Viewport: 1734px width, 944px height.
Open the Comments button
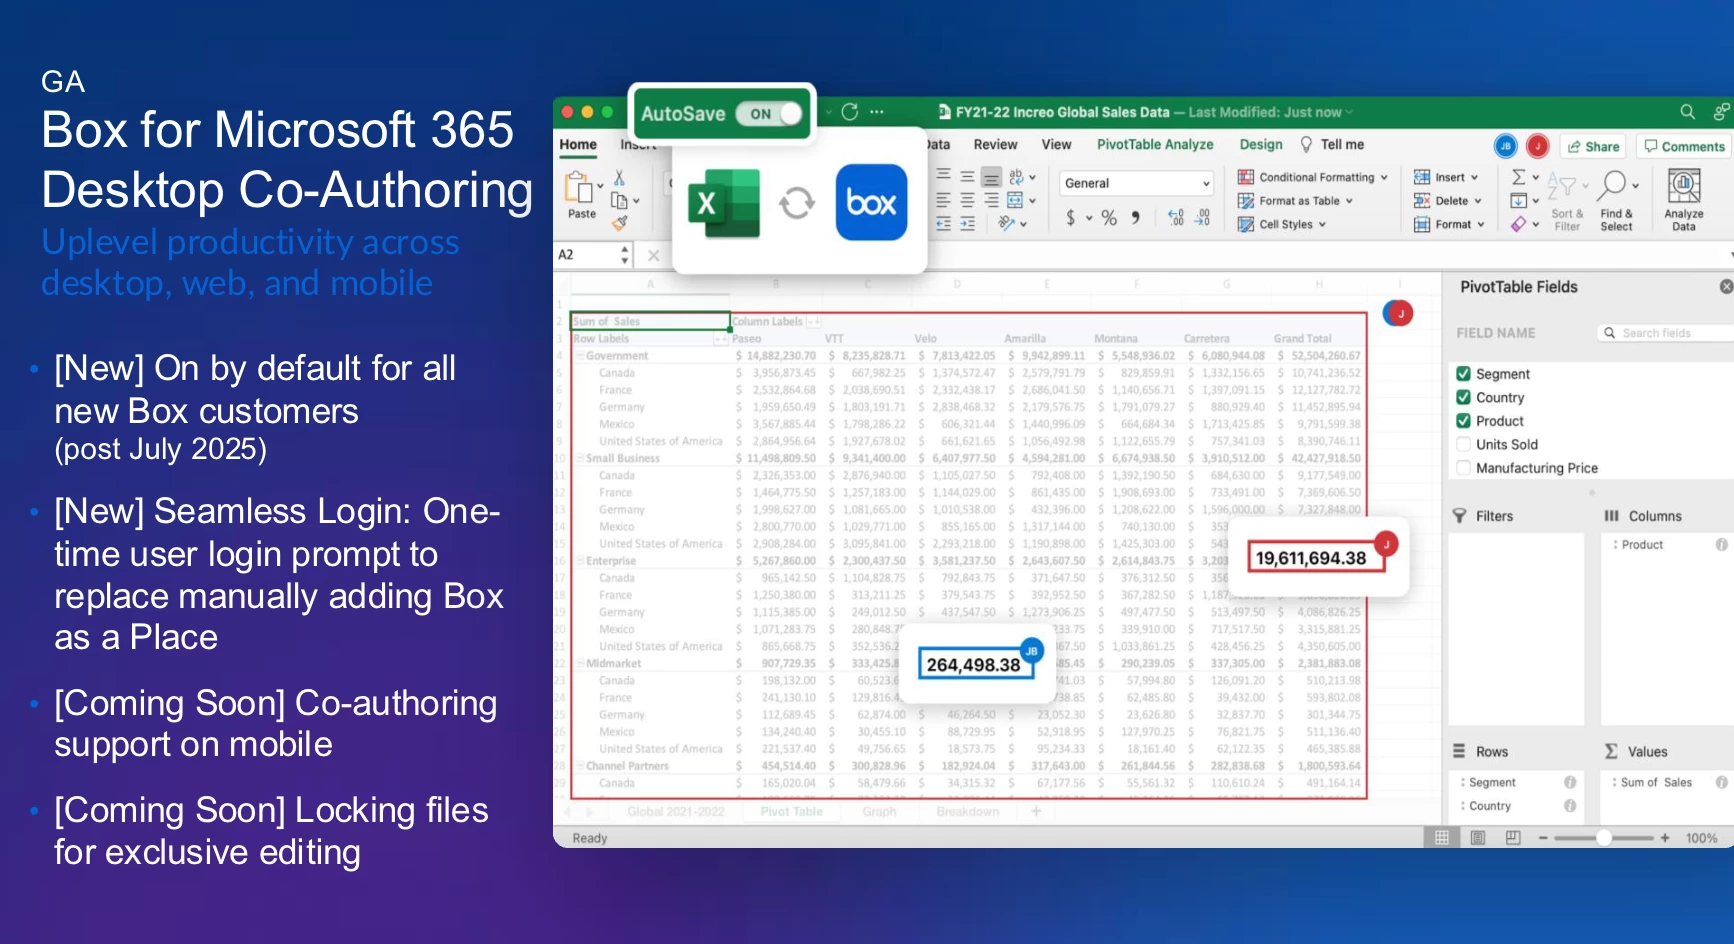pos(1684,146)
